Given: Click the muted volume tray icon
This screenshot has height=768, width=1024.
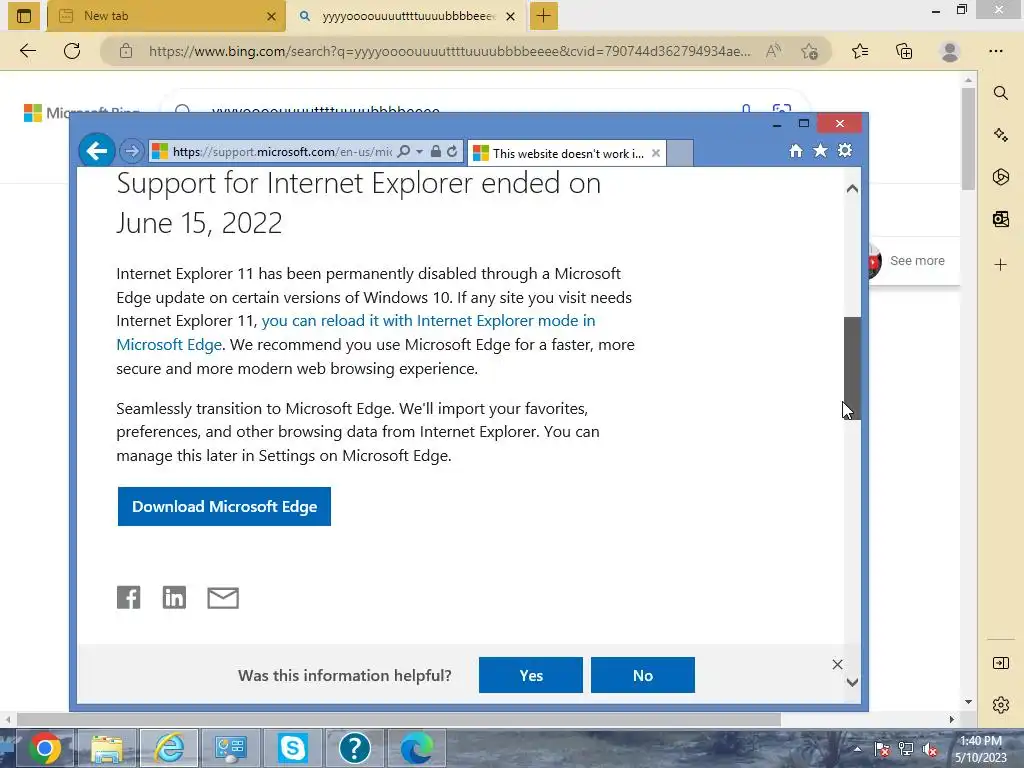Looking at the screenshot, I should pos(930,749).
